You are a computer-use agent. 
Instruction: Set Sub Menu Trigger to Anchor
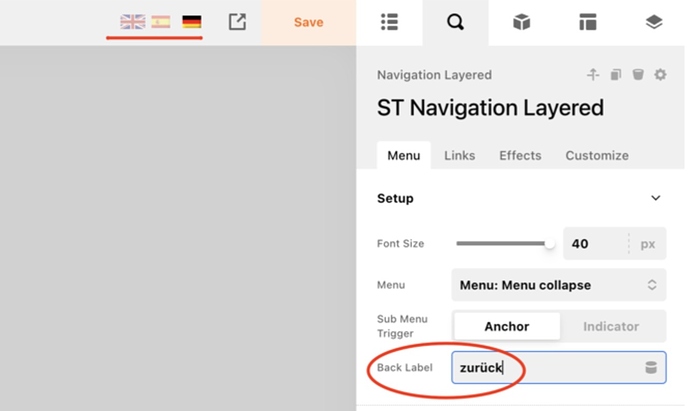point(506,326)
